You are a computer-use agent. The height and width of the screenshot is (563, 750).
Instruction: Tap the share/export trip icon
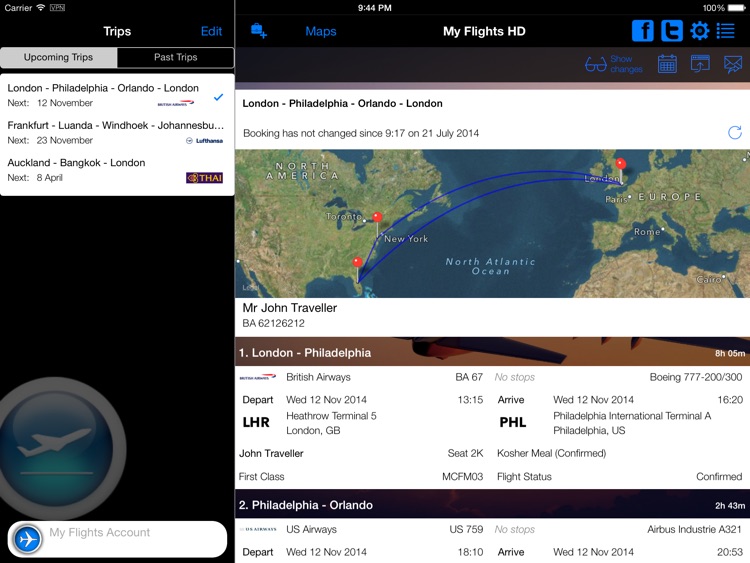(700, 64)
